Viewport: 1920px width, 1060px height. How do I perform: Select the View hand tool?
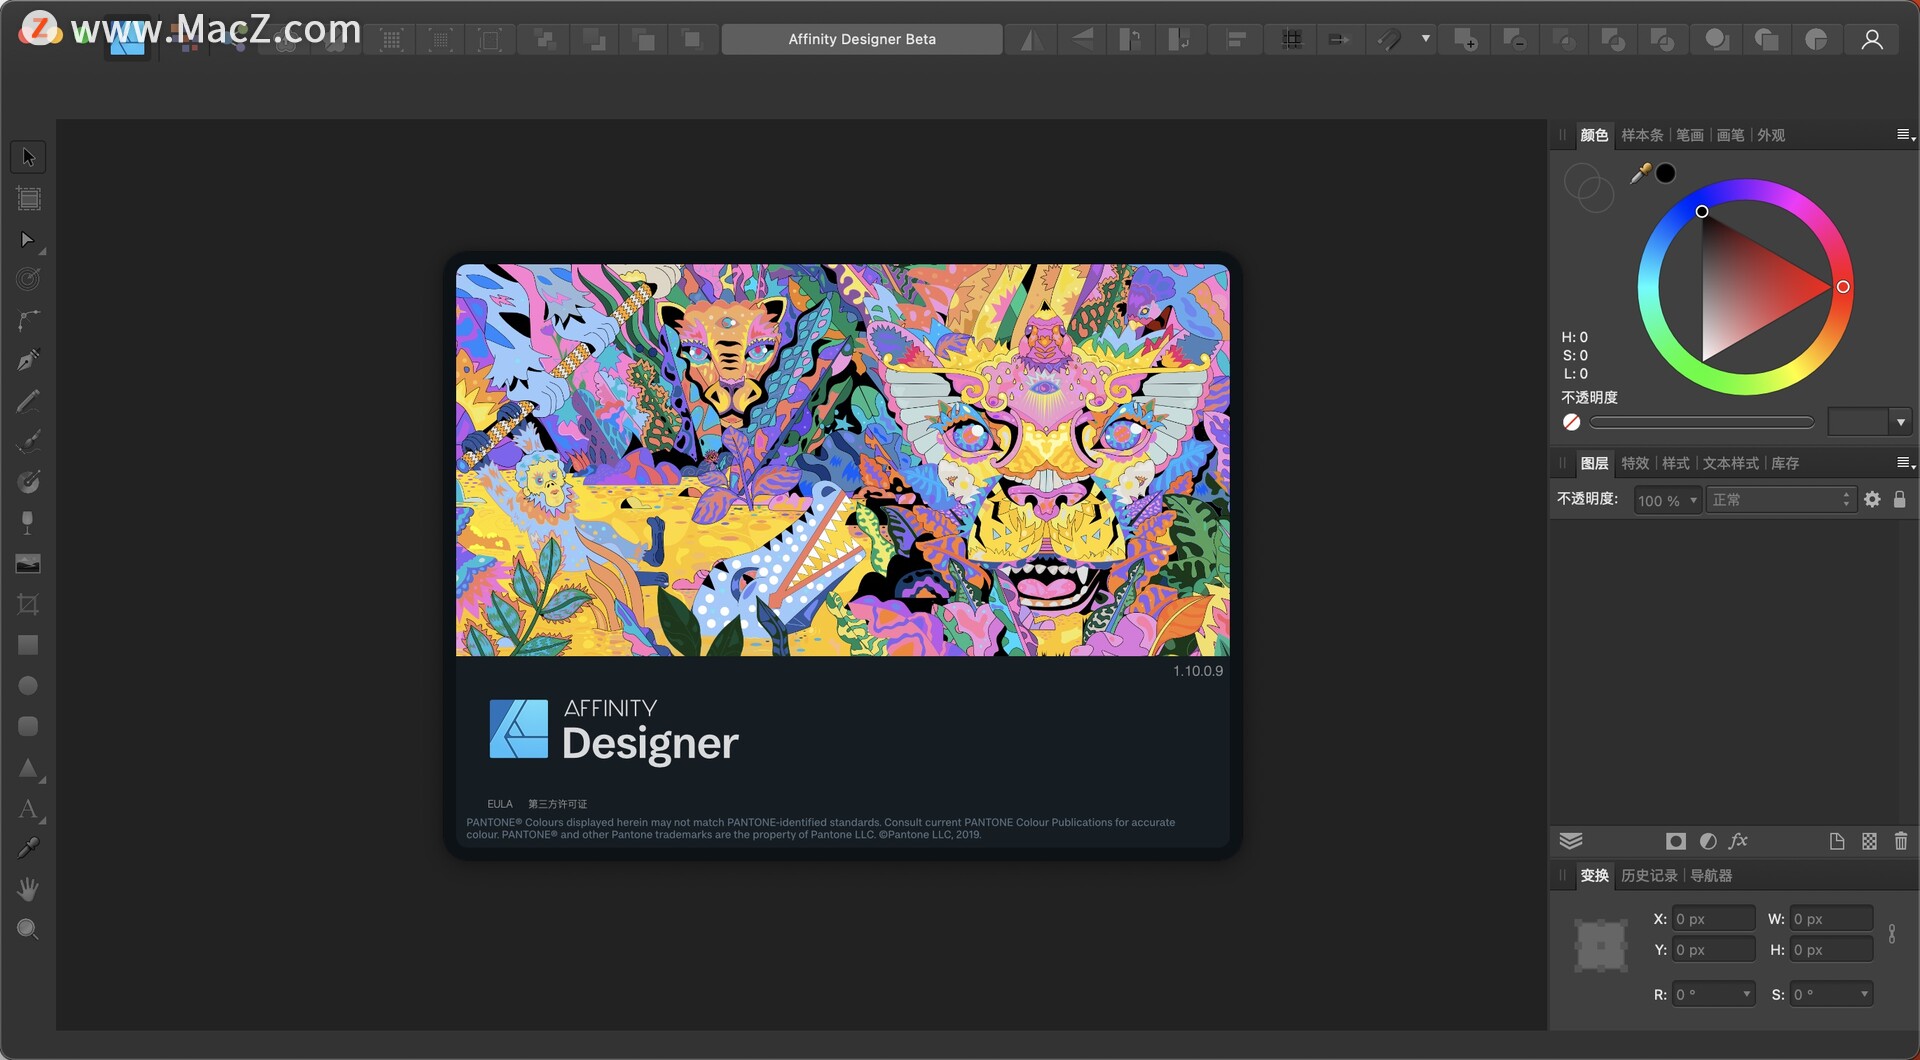tap(28, 889)
